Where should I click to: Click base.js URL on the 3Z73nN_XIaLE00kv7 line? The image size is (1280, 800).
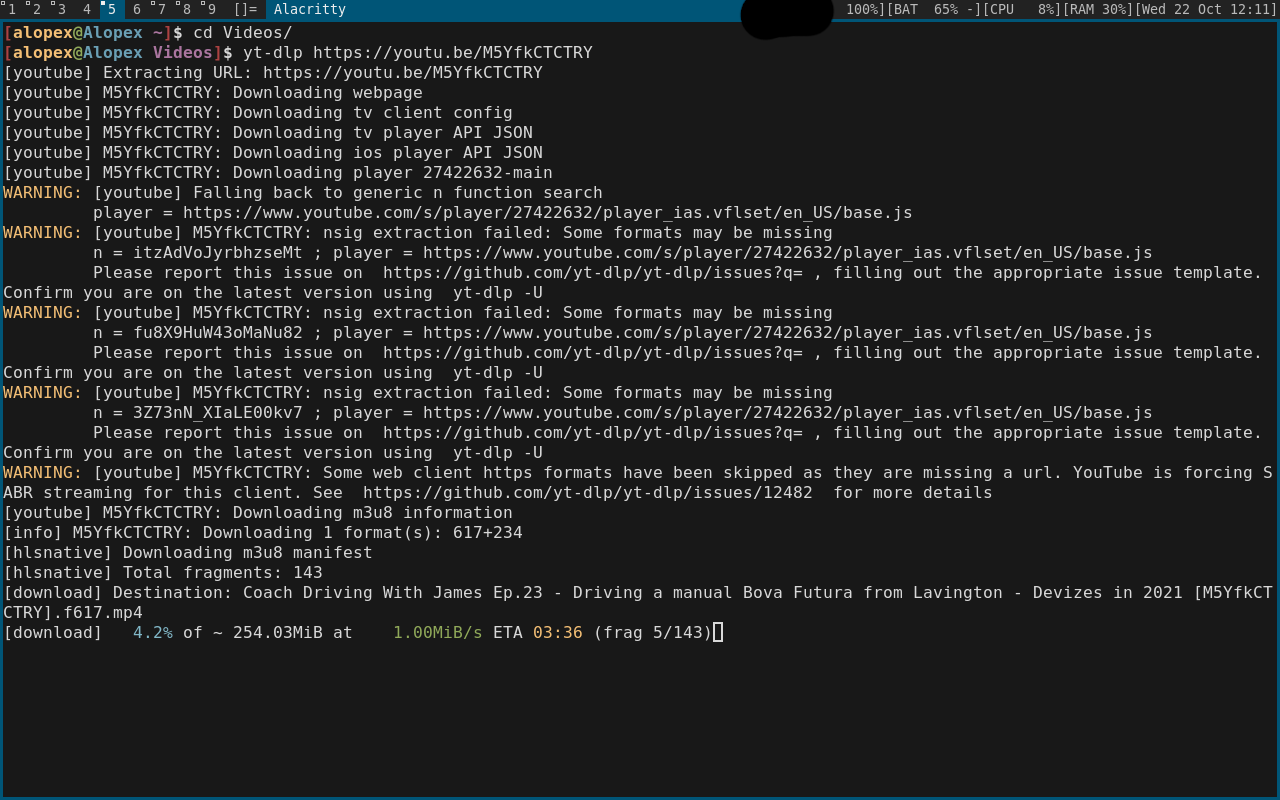click(788, 413)
